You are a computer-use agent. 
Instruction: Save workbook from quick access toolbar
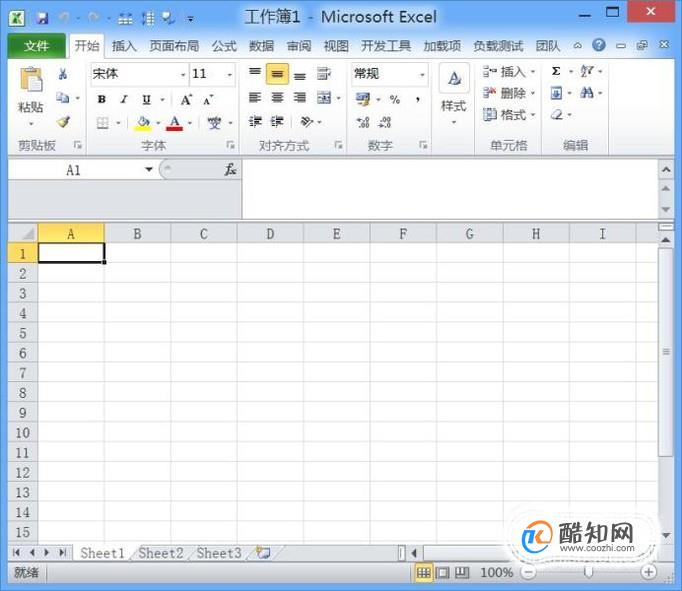pyautogui.click(x=42, y=18)
